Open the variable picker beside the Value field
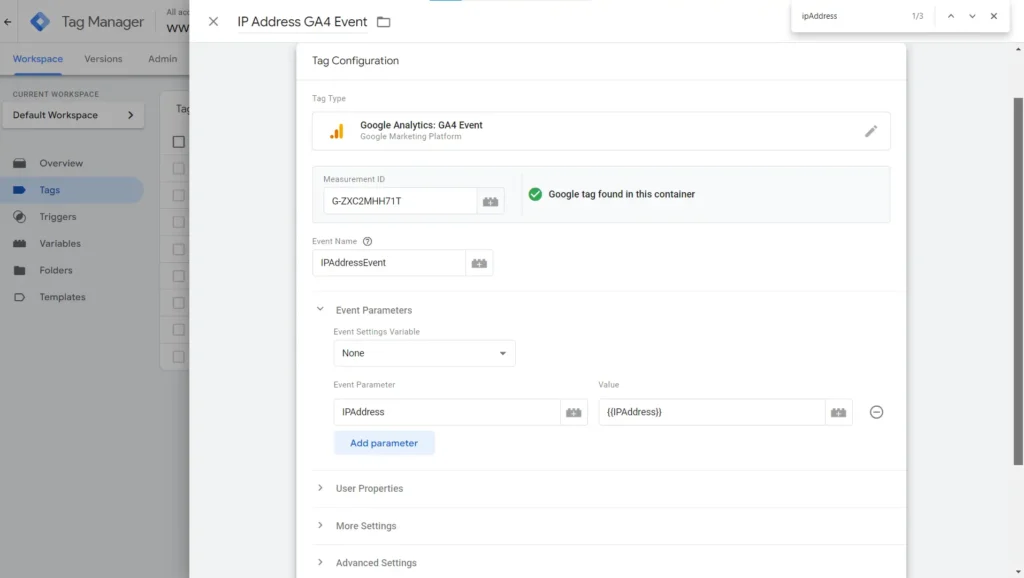1024x578 pixels. 838,411
